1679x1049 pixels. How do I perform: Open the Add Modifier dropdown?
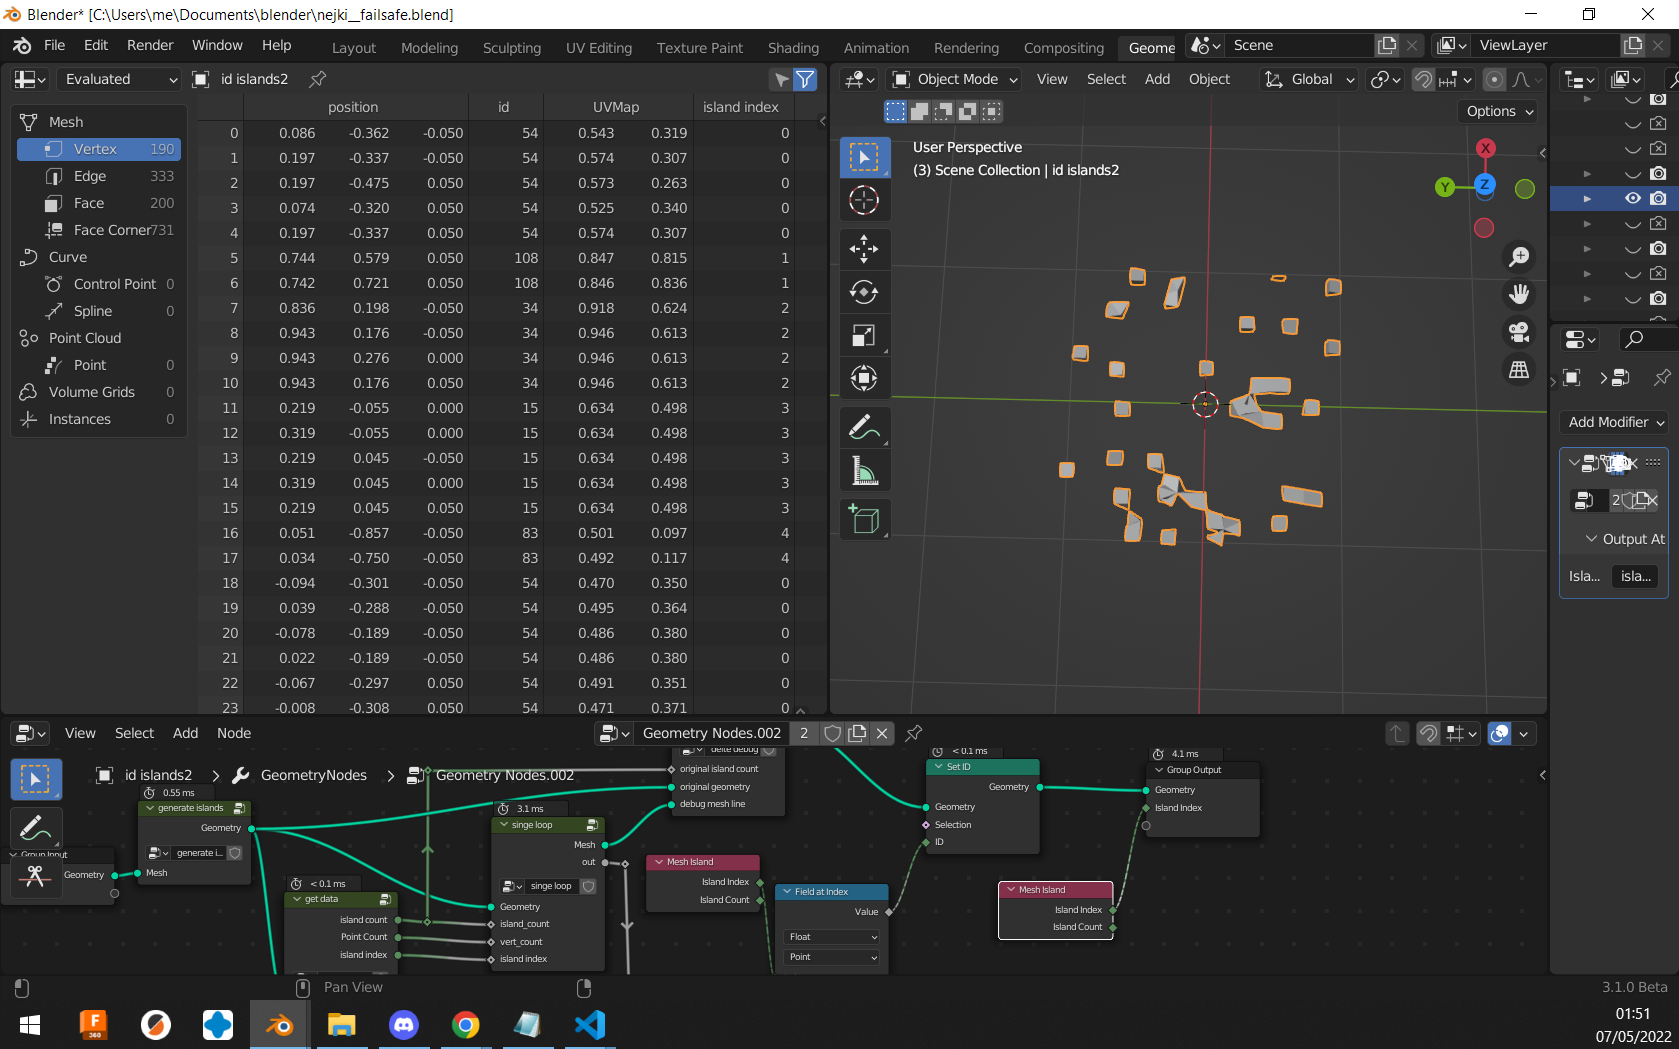click(1615, 422)
